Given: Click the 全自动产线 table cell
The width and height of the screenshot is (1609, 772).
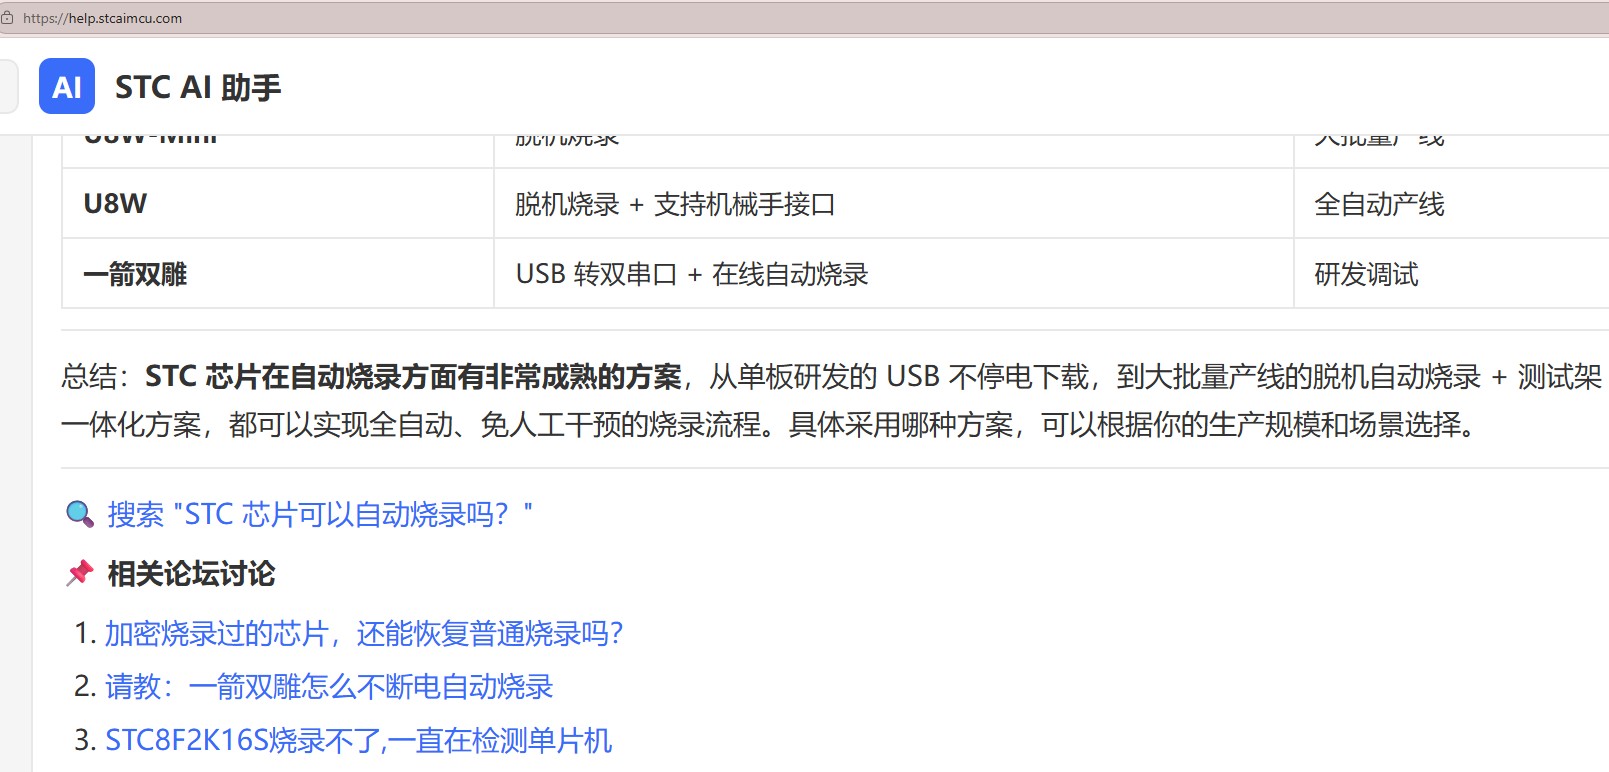Looking at the screenshot, I should (1452, 203).
